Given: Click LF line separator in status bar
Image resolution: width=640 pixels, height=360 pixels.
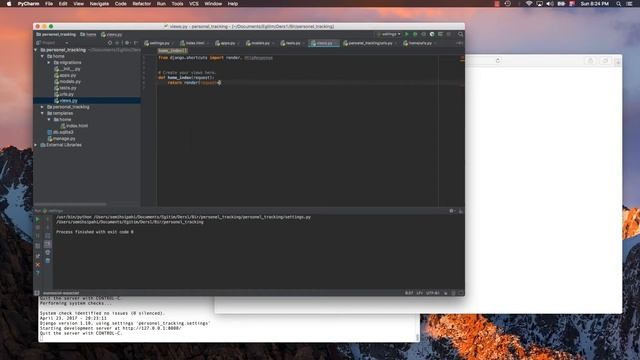Looking at the screenshot, I should 419,293.
